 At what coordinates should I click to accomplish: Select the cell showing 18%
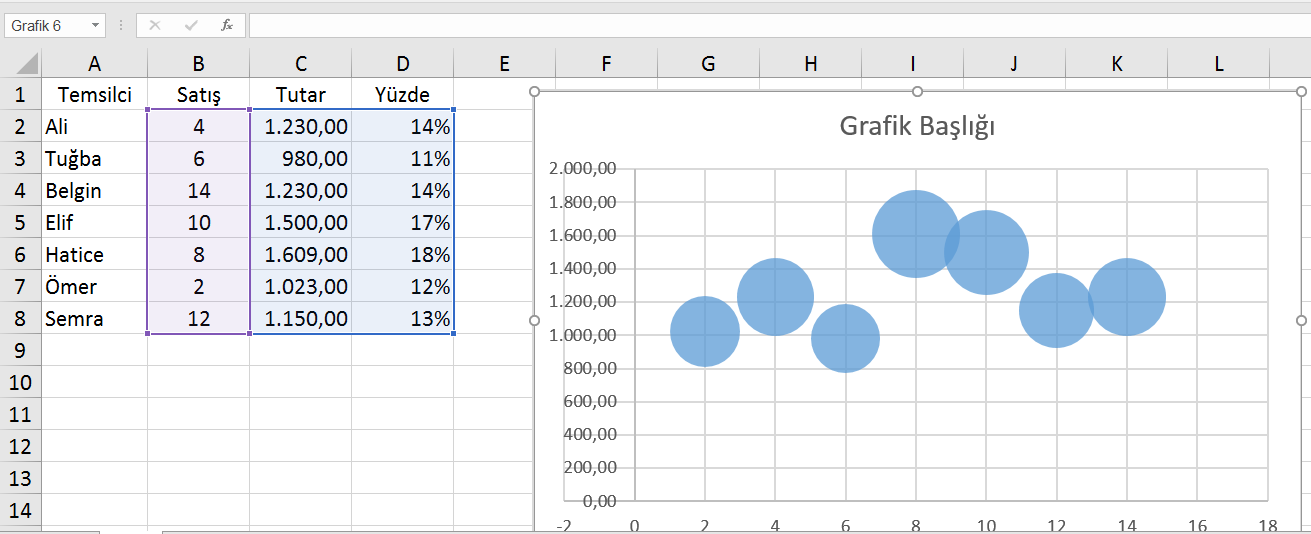pyautogui.click(x=402, y=255)
